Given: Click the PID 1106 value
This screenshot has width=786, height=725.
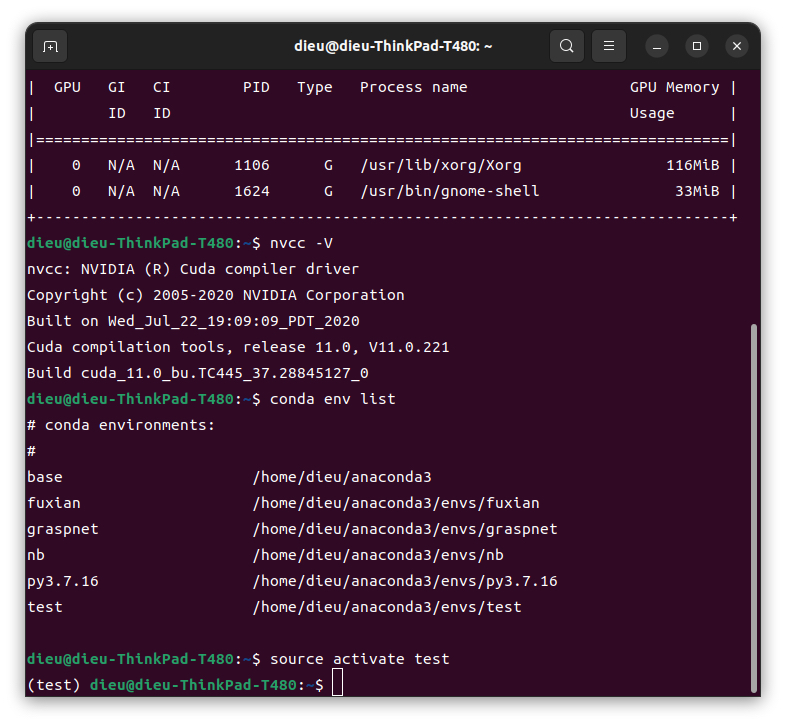Looking at the screenshot, I should click(252, 165).
